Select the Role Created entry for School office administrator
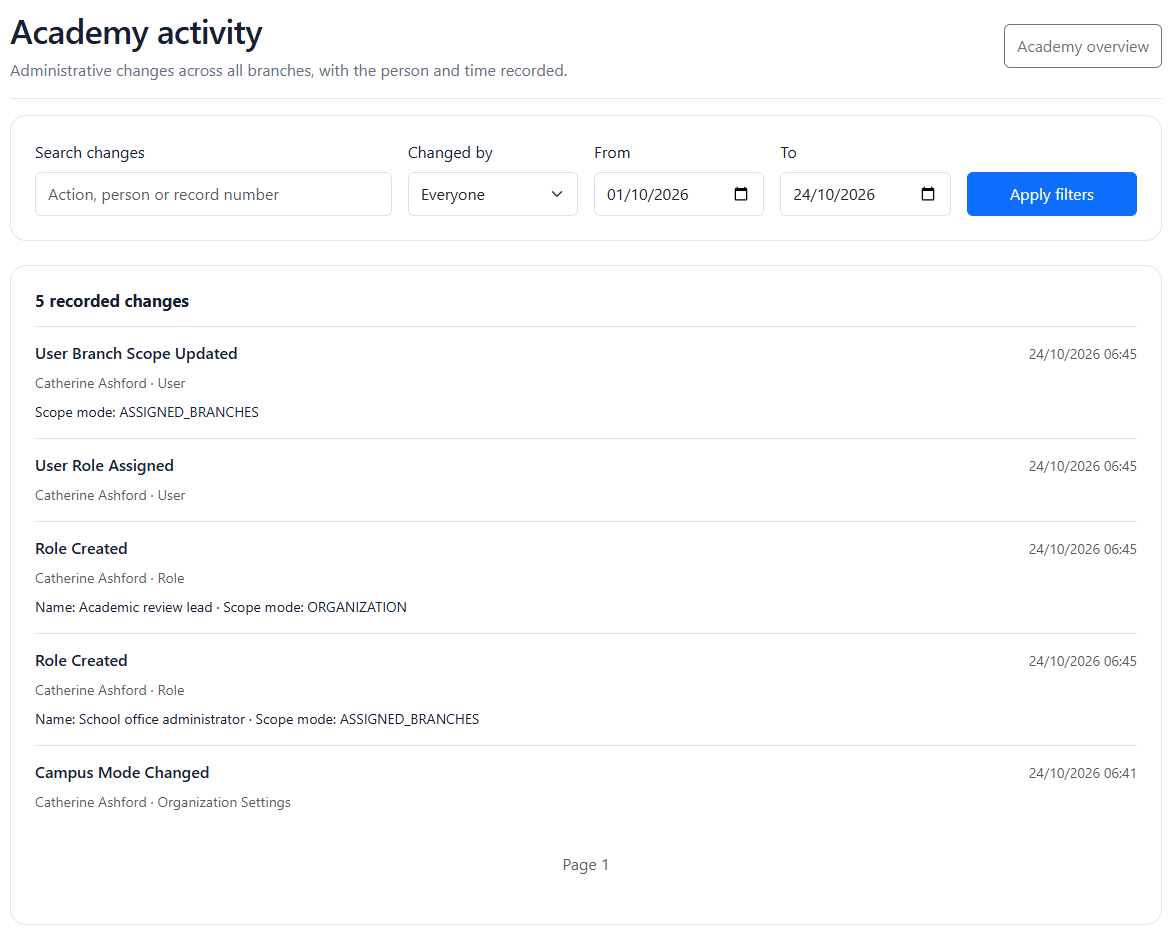This screenshot has width=1172, height=935. [586, 690]
